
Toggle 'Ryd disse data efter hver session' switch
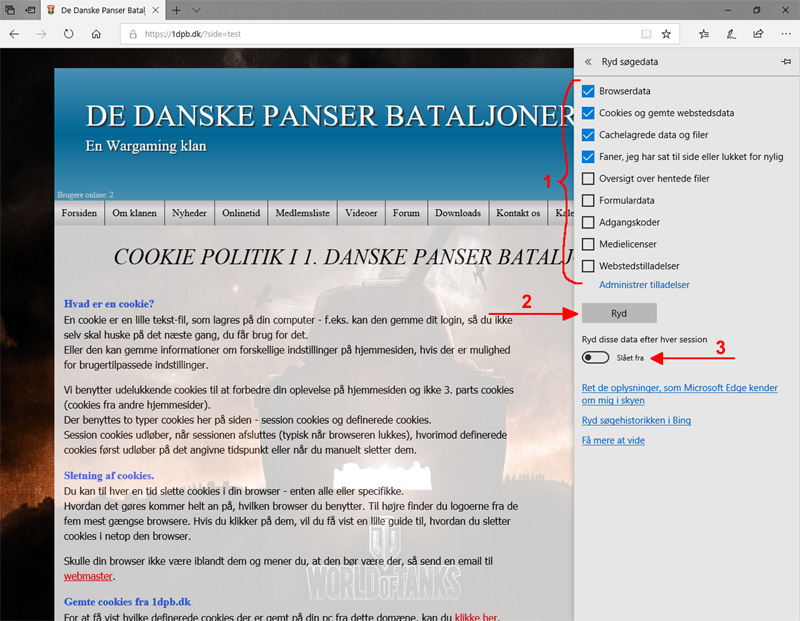(x=594, y=357)
